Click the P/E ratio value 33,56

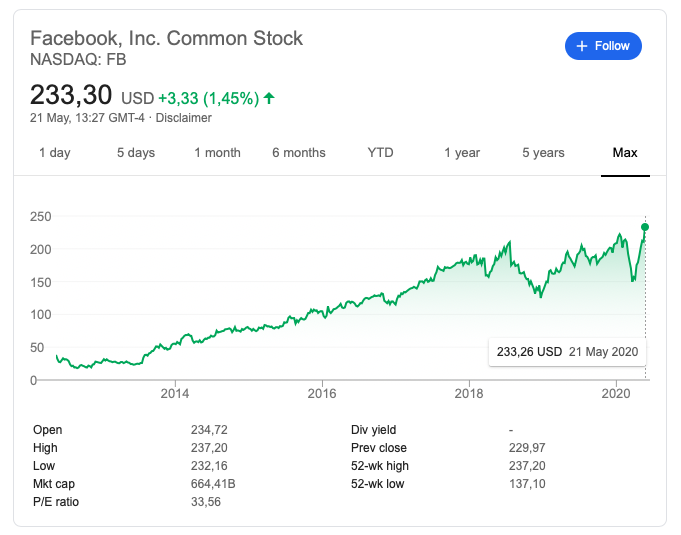pos(205,502)
